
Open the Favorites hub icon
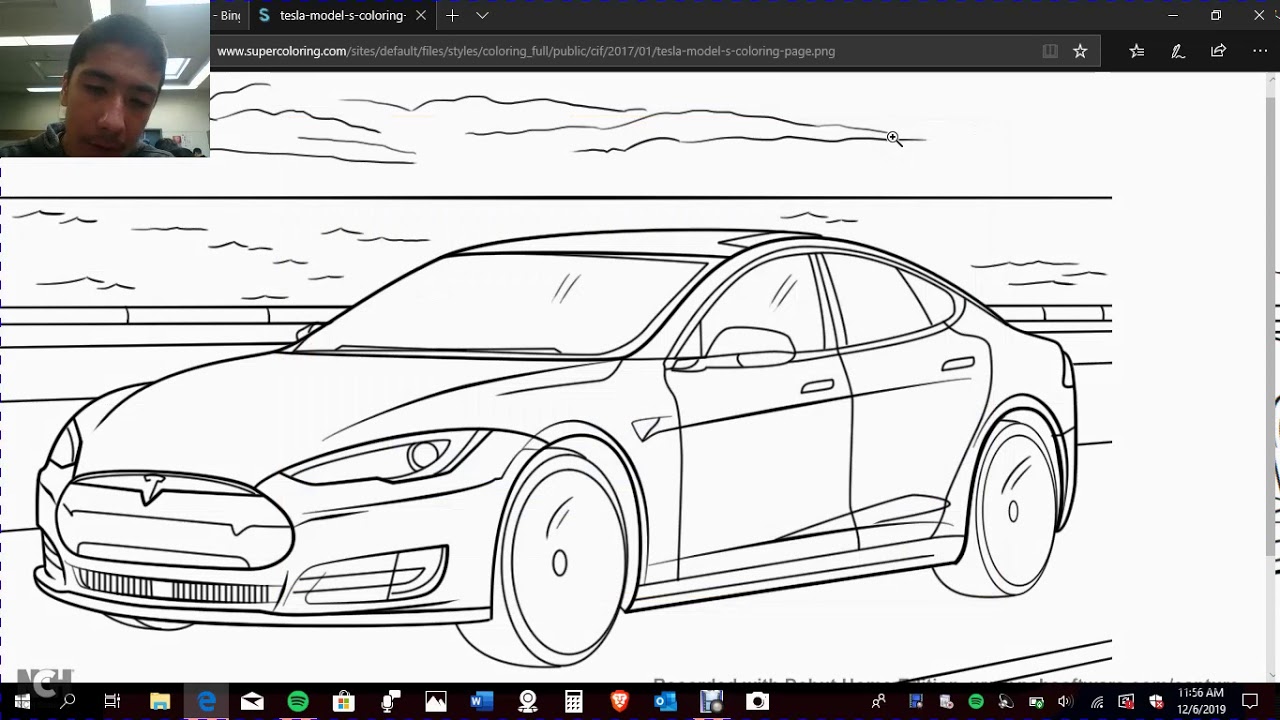1137,51
